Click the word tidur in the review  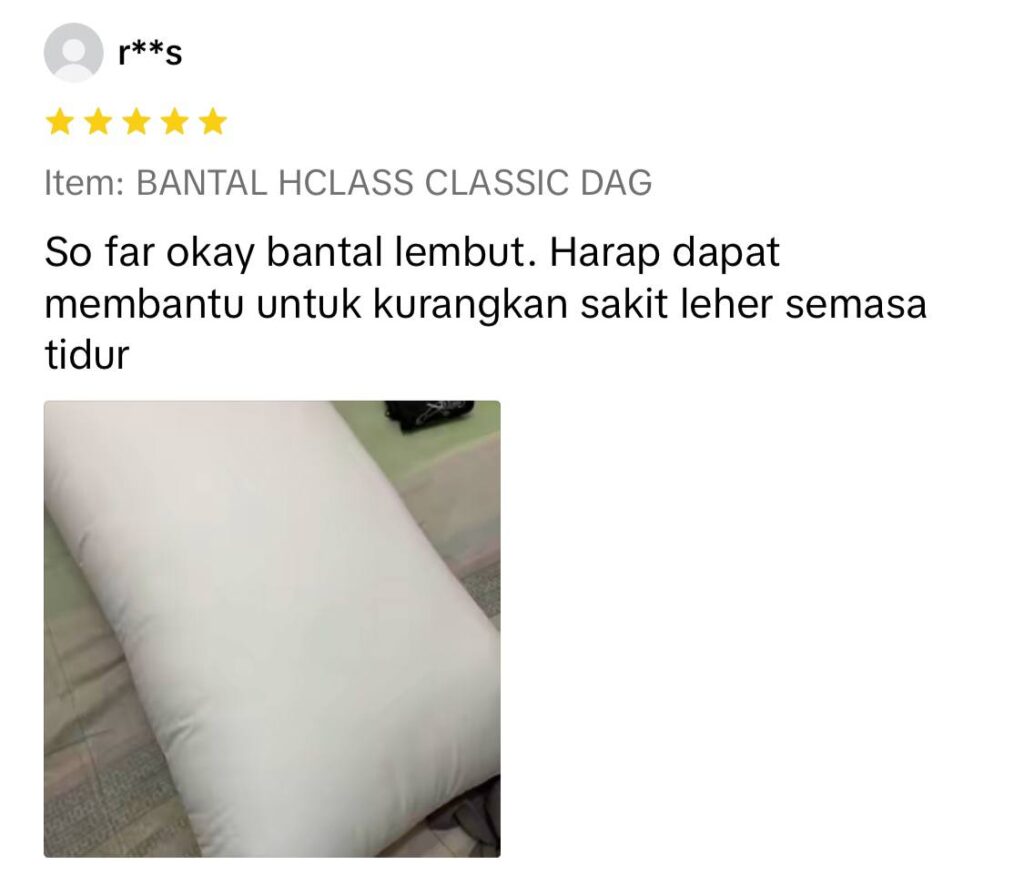click(87, 356)
